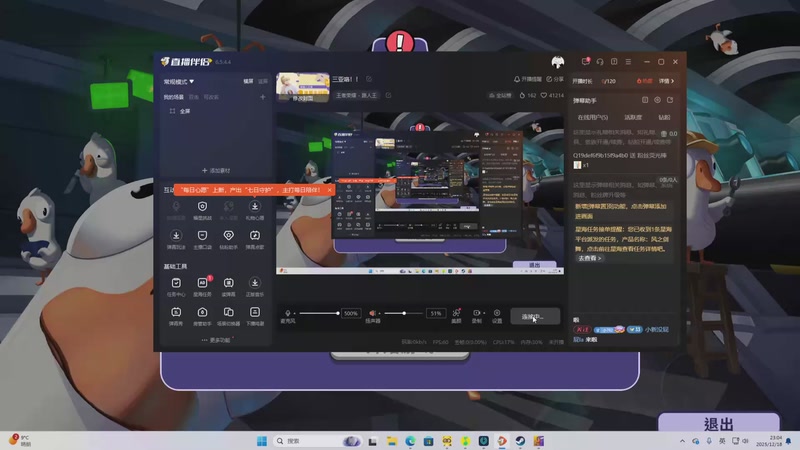Click the 添加素材 button
This screenshot has height=450, width=800.
point(216,170)
